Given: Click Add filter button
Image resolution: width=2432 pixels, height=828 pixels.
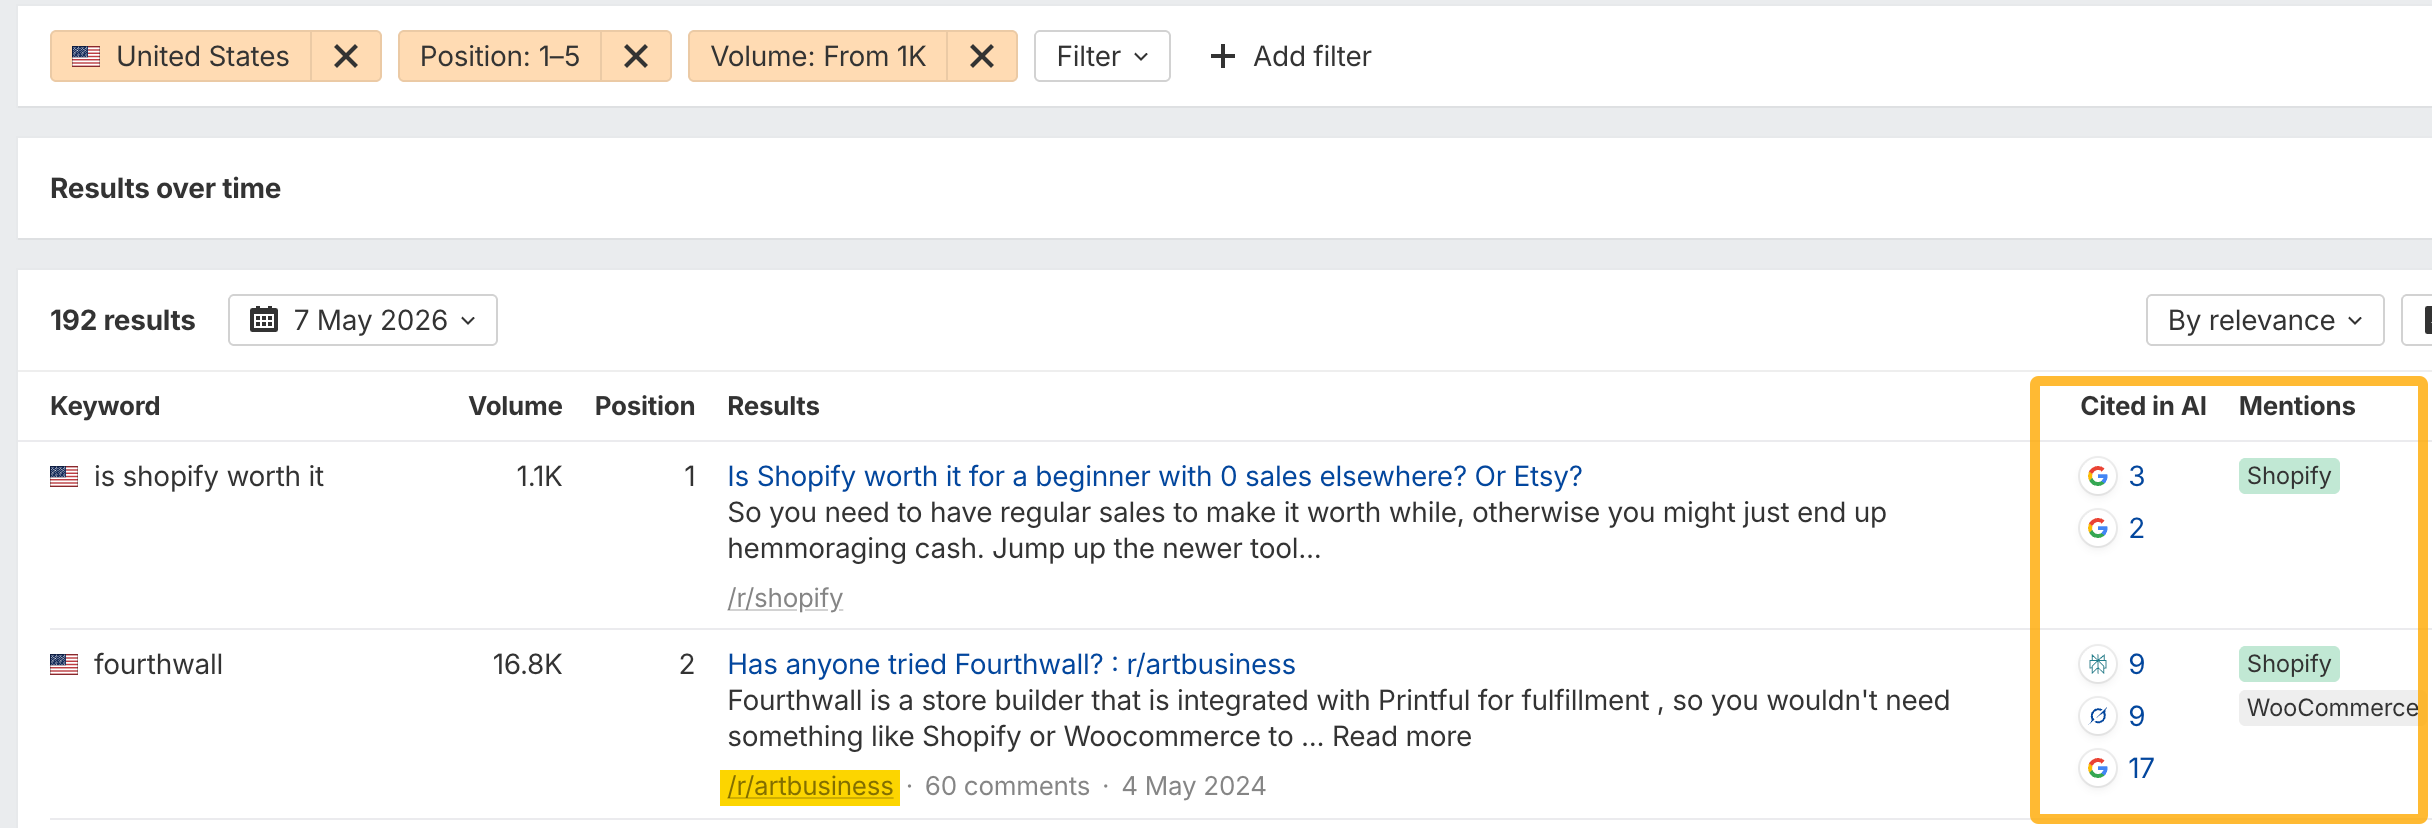Looking at the screenshot, I should [x=1290, y=56].
